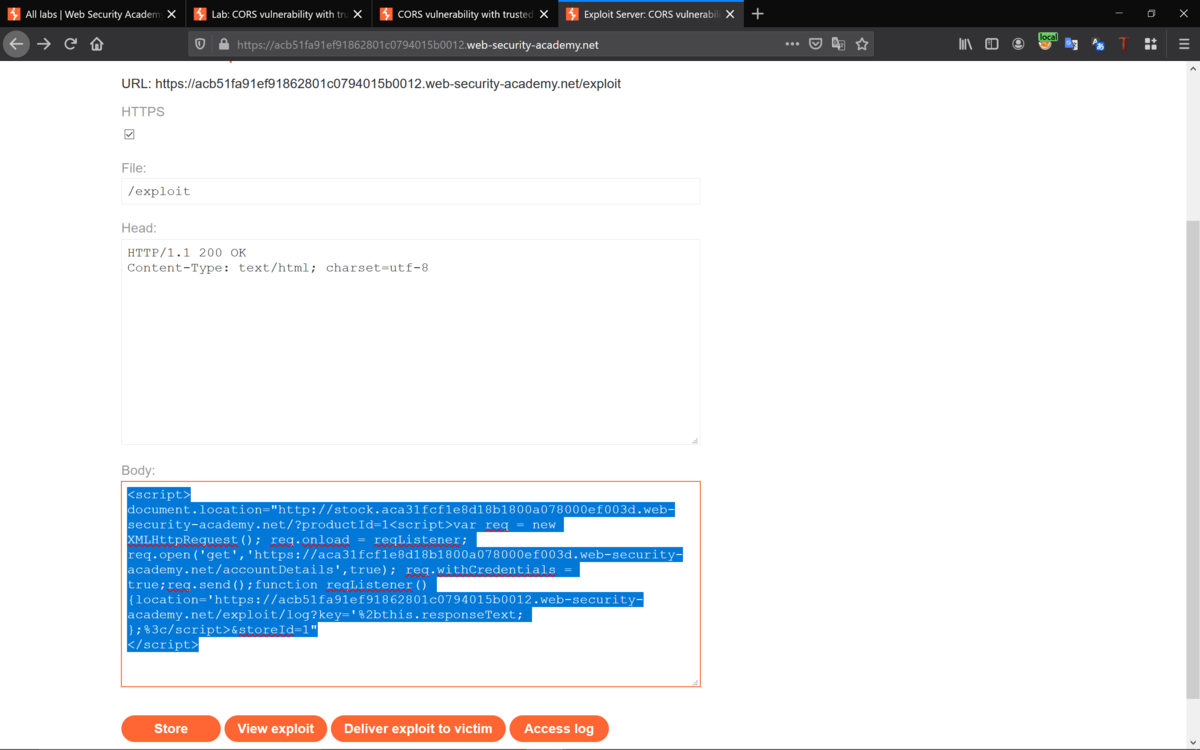
Task: Open a new browser tab
Action: 758,14
